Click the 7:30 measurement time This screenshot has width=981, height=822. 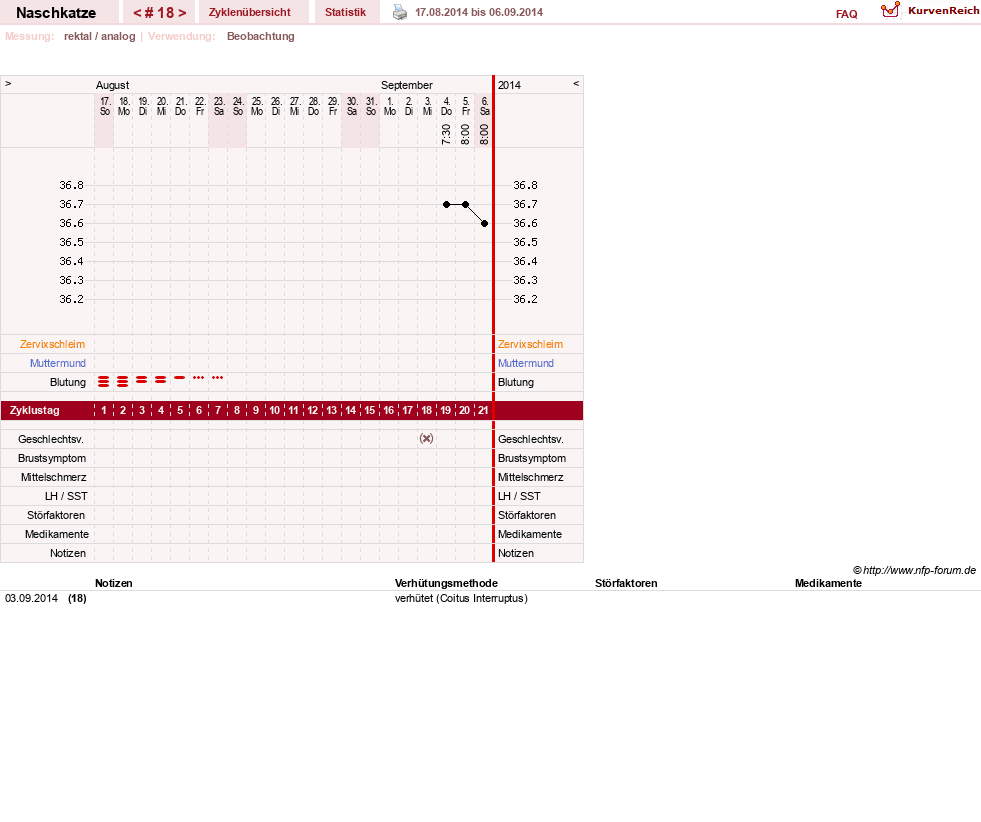click(446, 134)
